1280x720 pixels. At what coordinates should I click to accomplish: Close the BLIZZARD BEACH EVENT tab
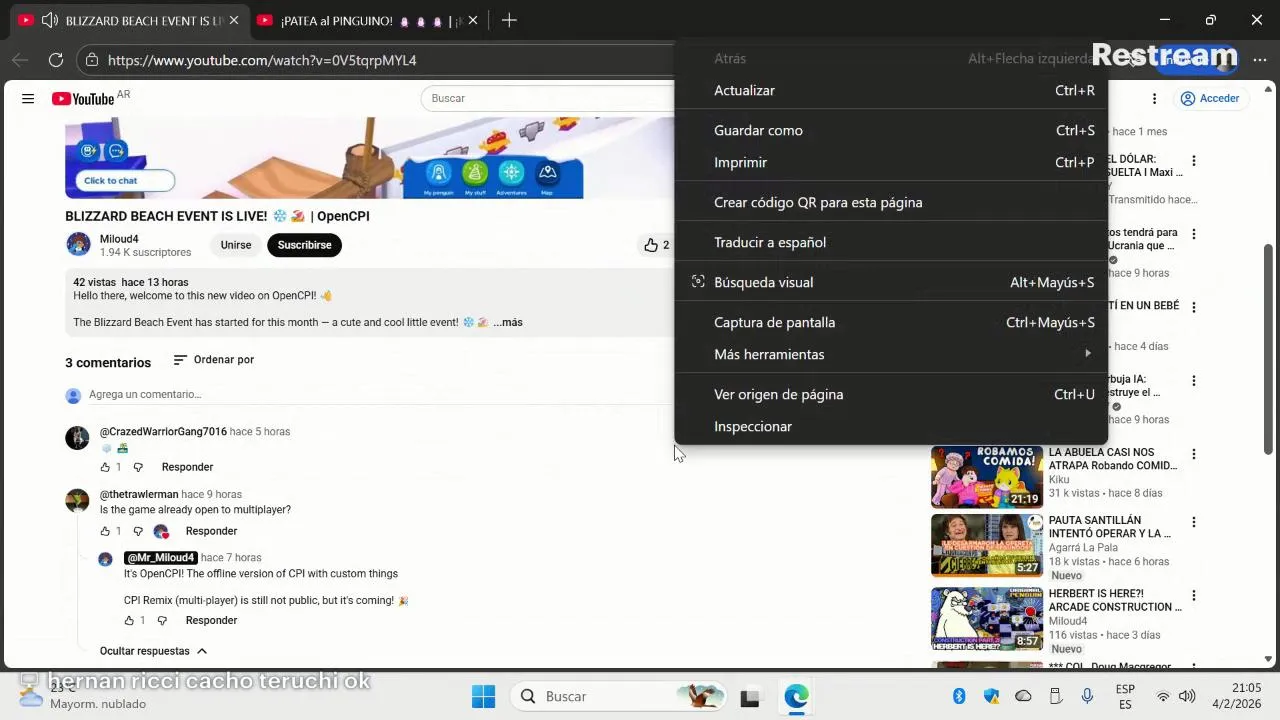tap(234, 20)
